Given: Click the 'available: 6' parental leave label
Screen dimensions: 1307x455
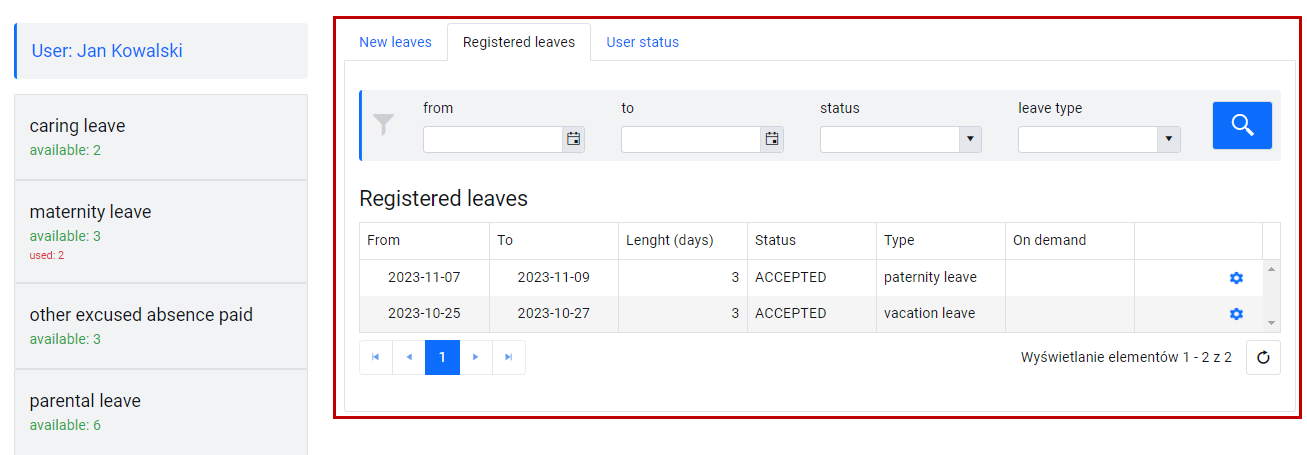Looking at the screenshot, I should tap(65, 425).
